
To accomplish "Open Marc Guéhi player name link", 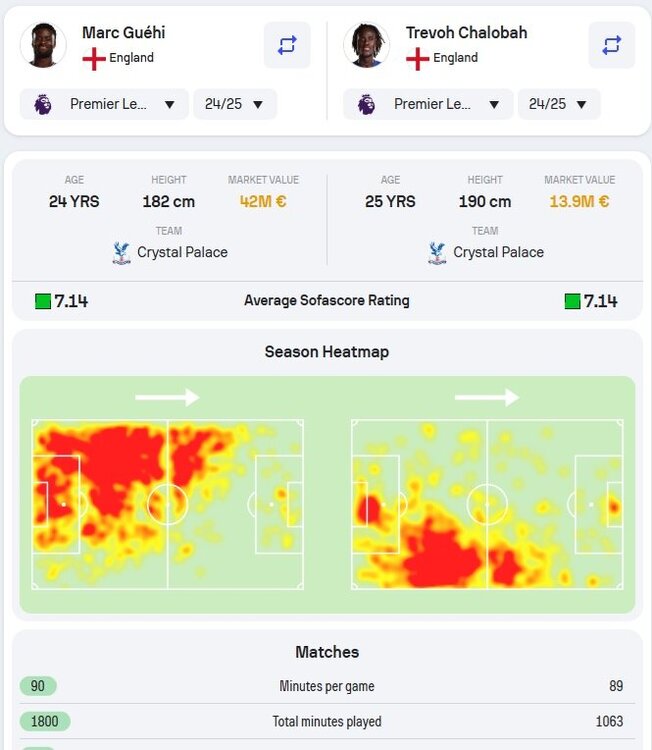I will pyautogui.click(x=123, y=33).
